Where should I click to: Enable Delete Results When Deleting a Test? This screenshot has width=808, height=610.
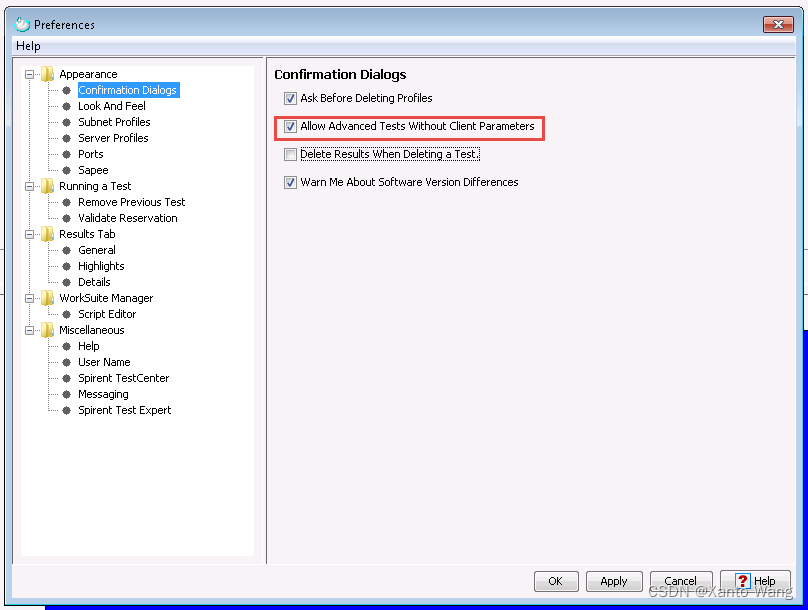click(x=291, y=154)
